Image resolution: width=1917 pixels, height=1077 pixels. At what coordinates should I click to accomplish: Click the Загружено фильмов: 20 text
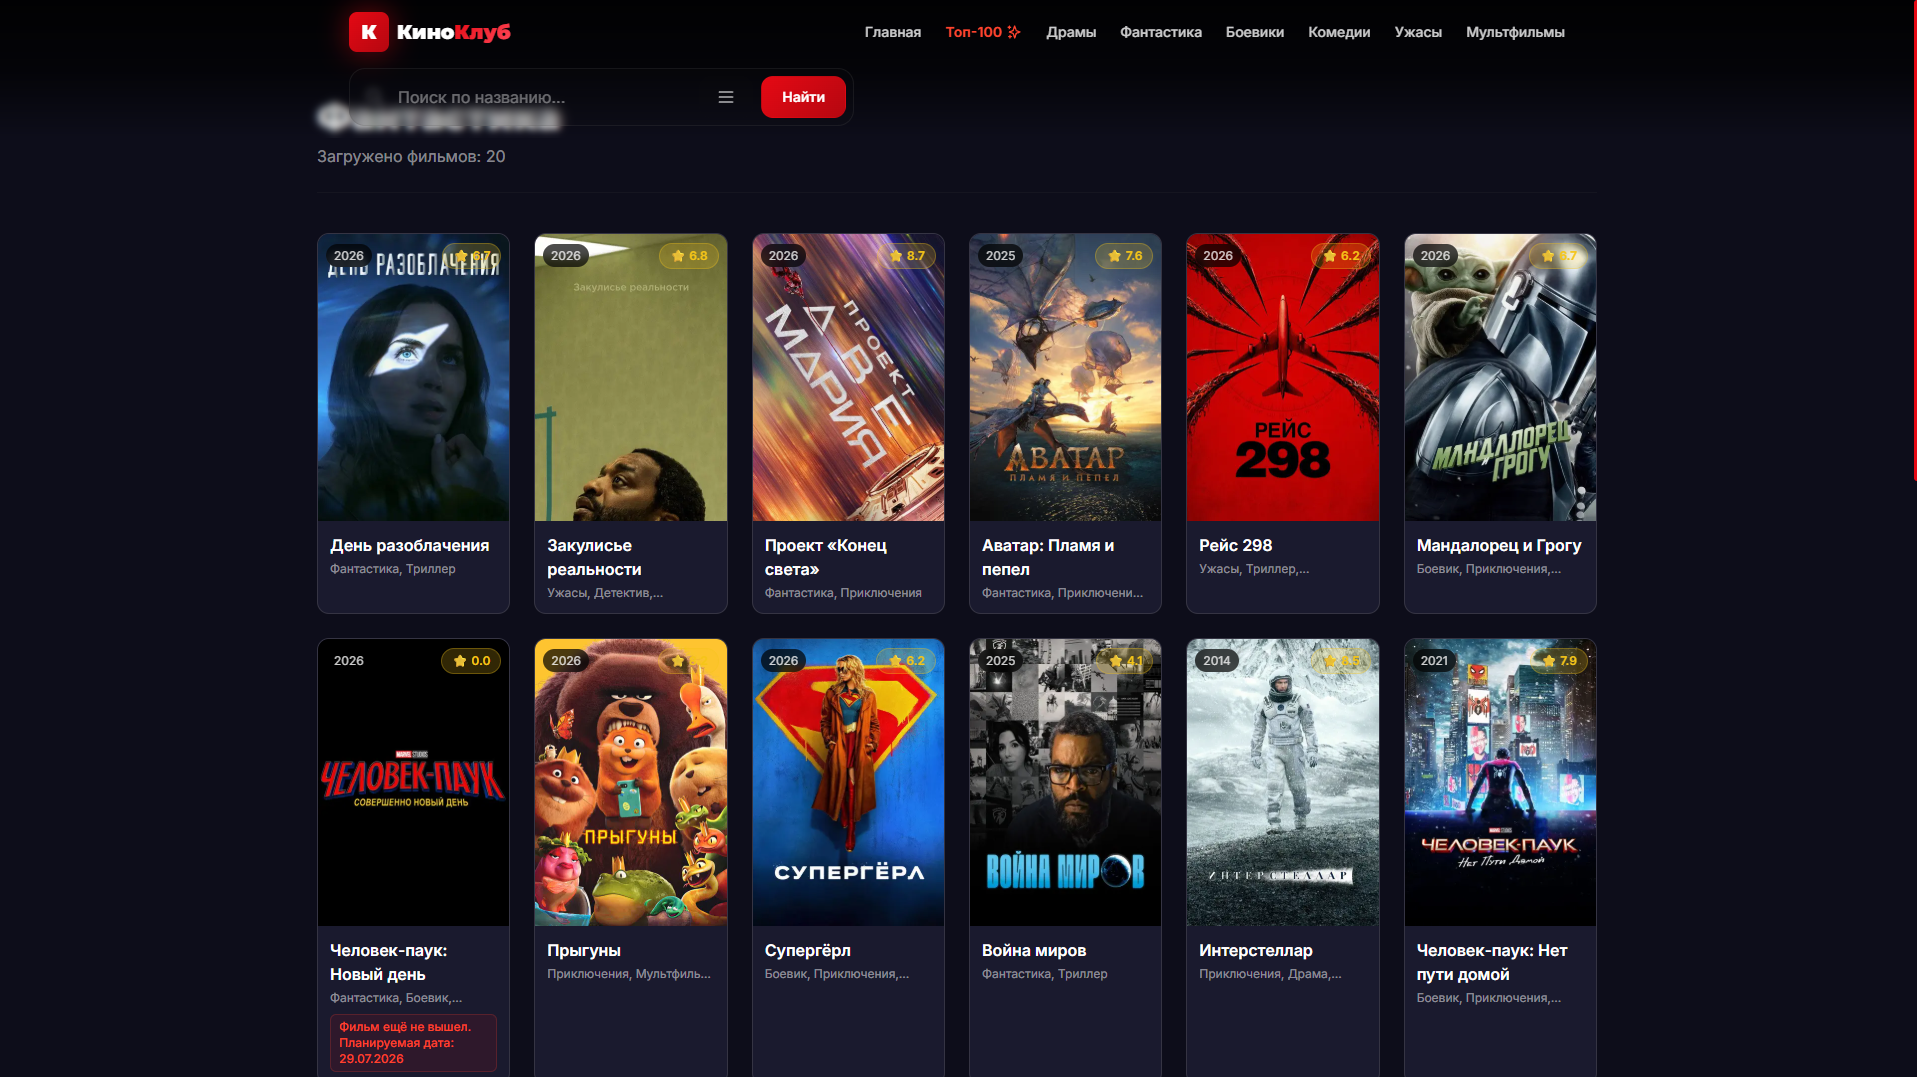pyautogui.click(x=411, y=156)
